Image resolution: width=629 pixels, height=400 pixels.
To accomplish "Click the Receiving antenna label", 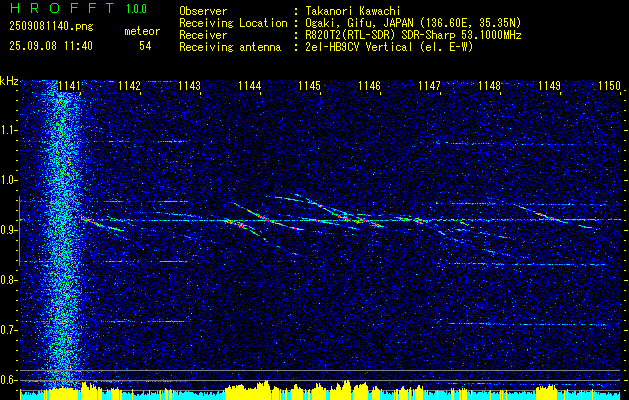I will [x=230, y=47].
